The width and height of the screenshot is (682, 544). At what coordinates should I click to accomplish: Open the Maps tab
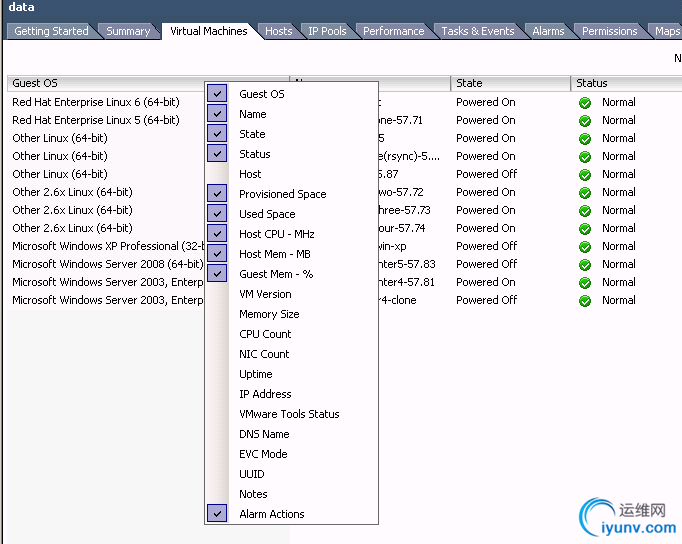(667, 31)
